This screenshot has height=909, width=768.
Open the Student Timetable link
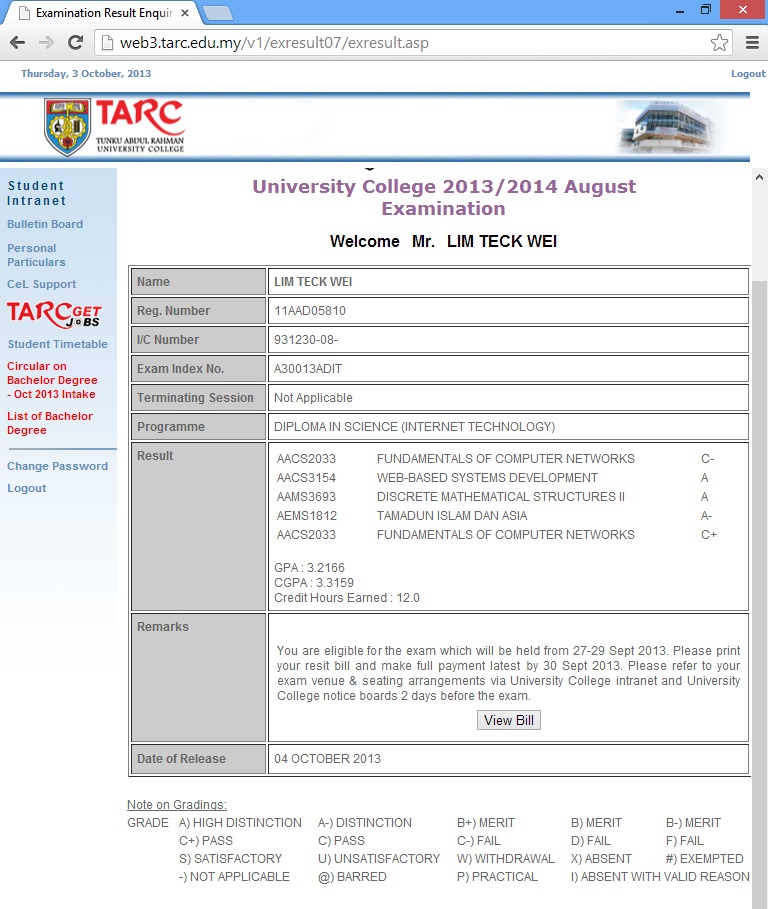point(57,344)
